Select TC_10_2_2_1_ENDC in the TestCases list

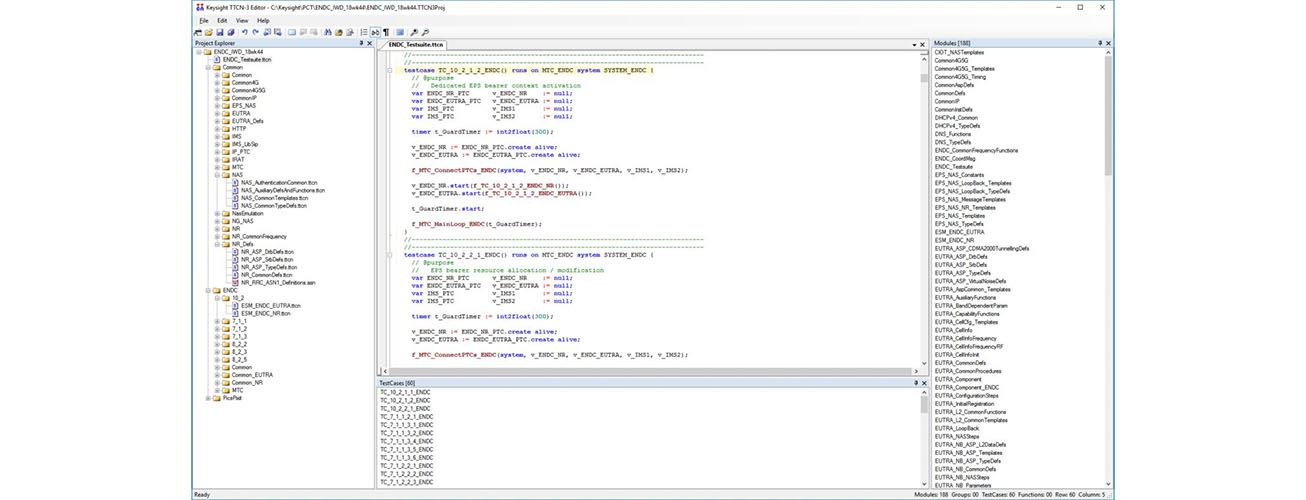tap(405, 409)
